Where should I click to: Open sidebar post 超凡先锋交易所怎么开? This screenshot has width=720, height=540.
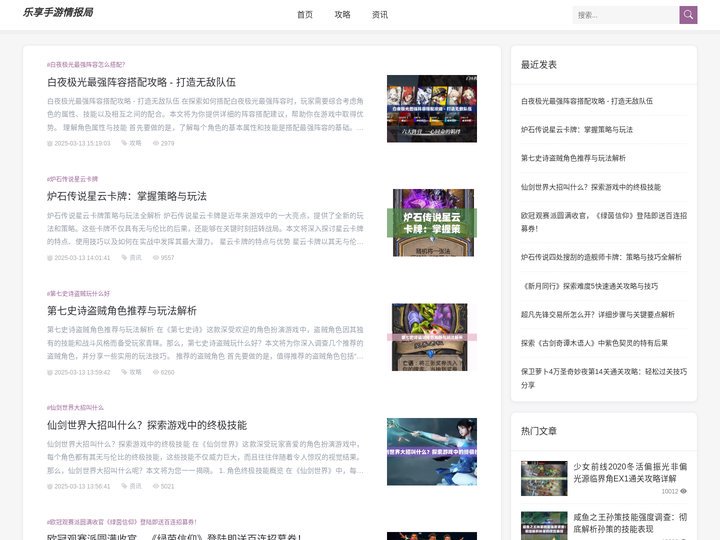coord(597,315)
